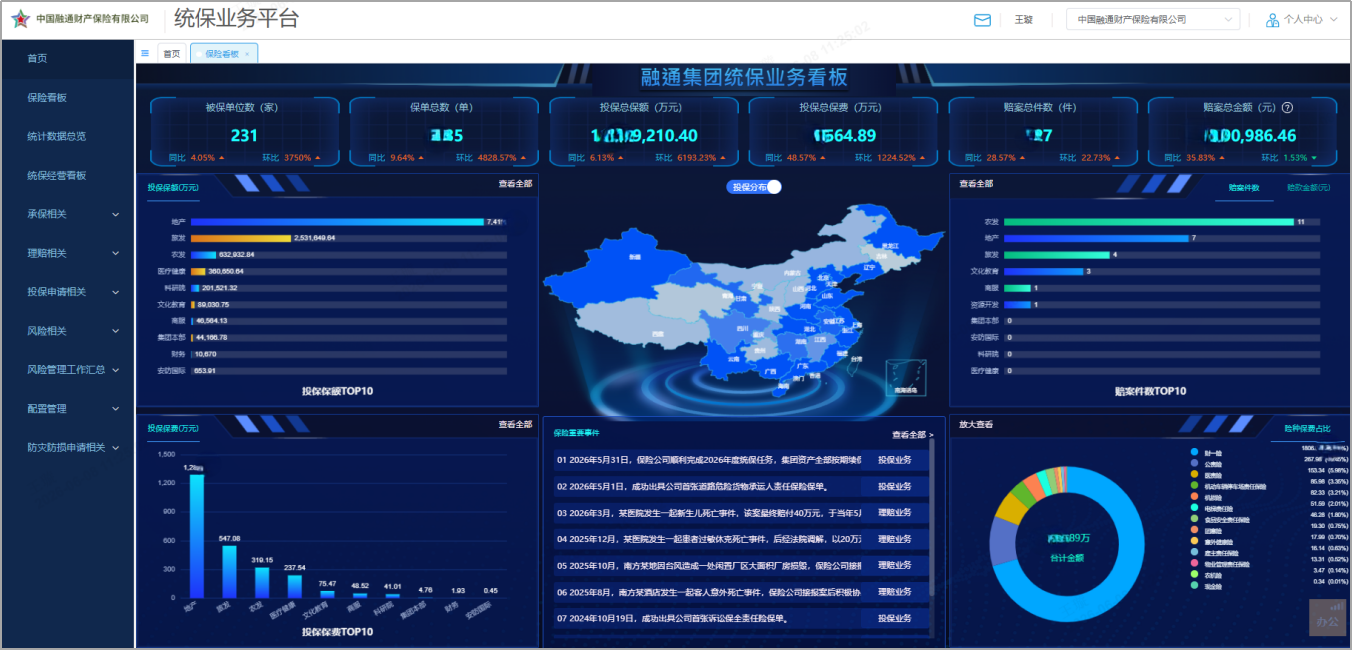Click event 07 about 诉讼保全责任保险单

click(707, 619)
